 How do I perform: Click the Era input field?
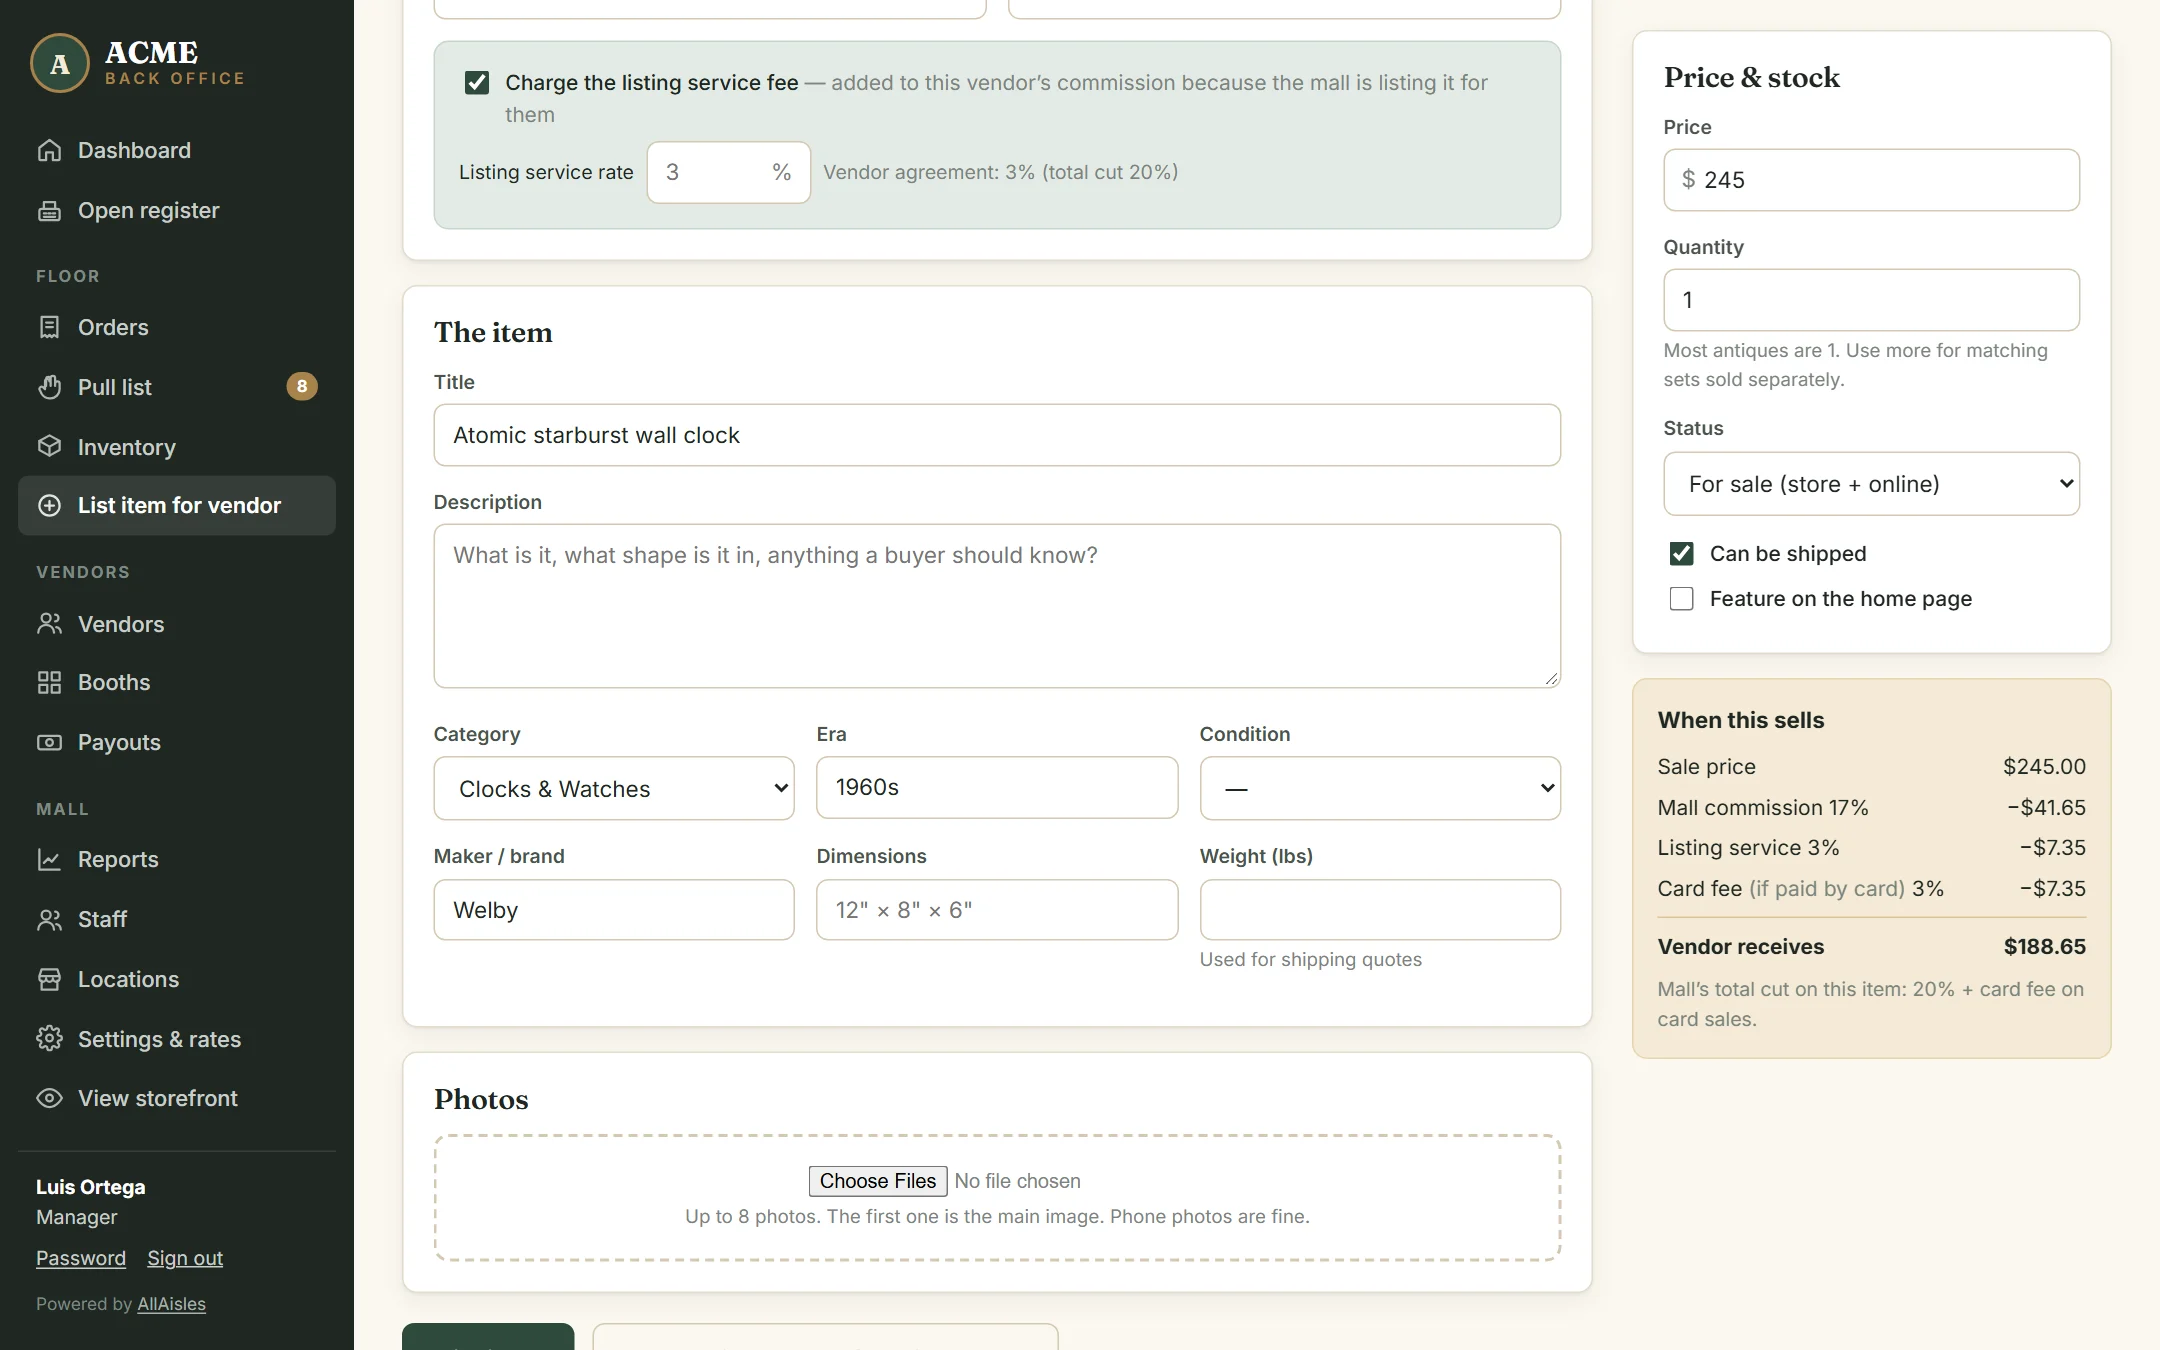point(997,787)
